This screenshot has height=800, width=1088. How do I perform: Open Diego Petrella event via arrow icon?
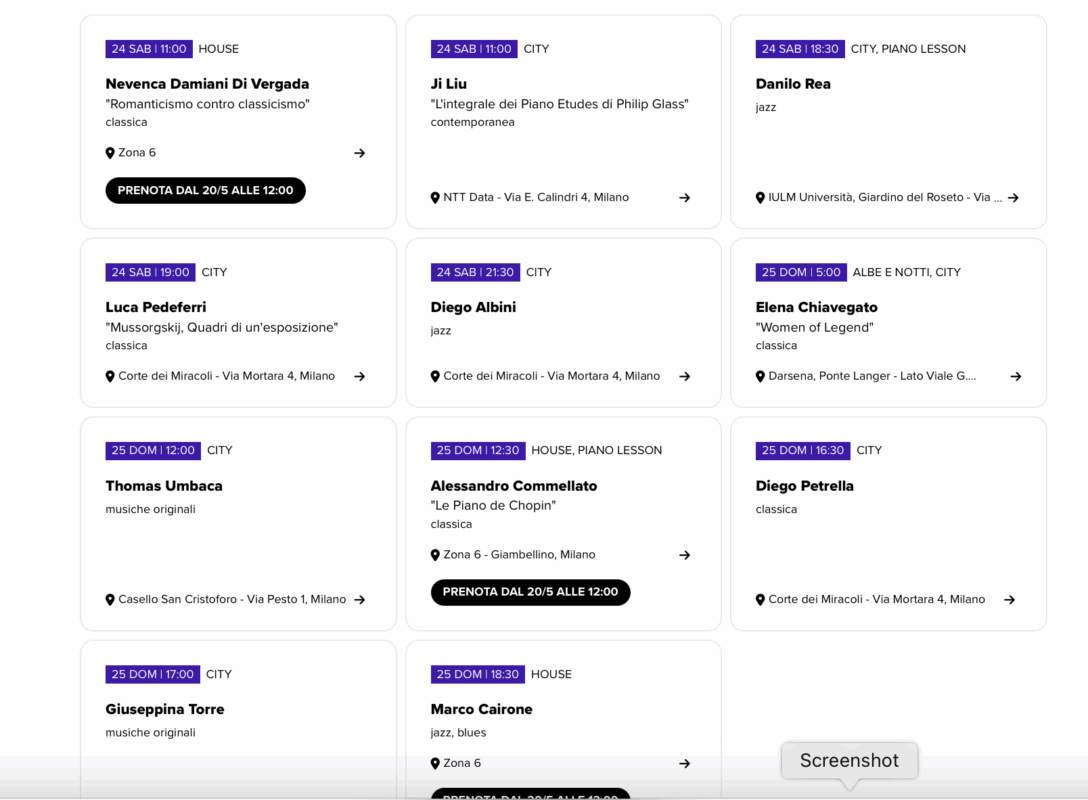1009,600
